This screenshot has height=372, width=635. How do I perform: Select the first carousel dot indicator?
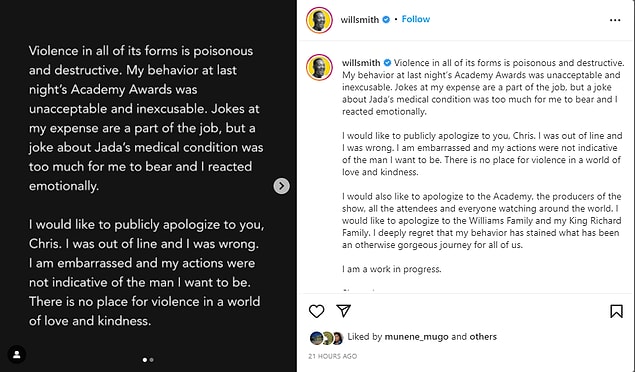pyautogui.click(x=145, y=359)
